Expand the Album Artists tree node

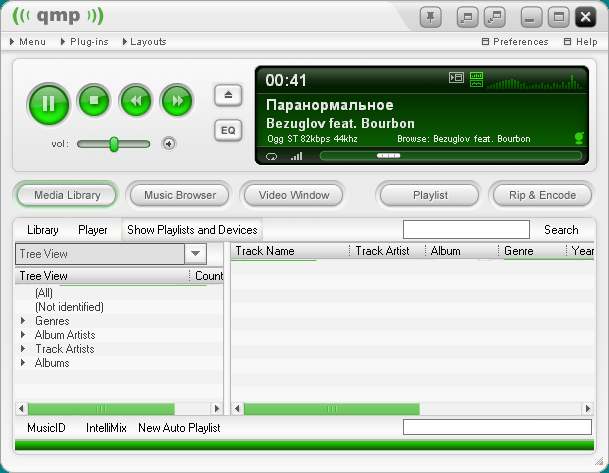point(24,335)
